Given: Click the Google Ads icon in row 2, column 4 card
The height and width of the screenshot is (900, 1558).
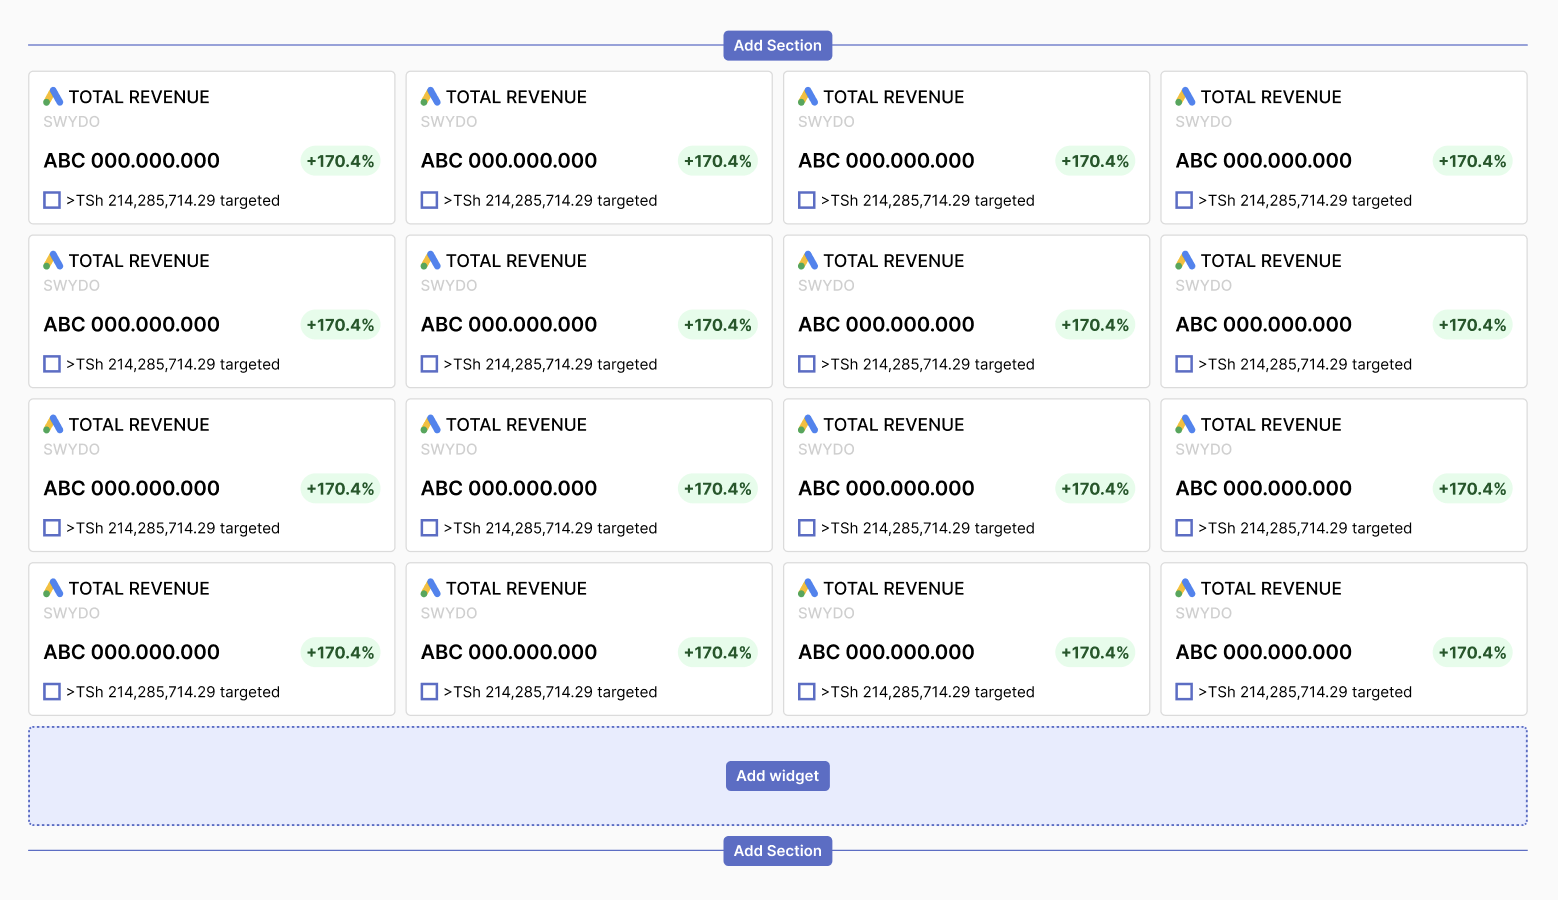Looking at the screenshot, I should pos(1185,261).
